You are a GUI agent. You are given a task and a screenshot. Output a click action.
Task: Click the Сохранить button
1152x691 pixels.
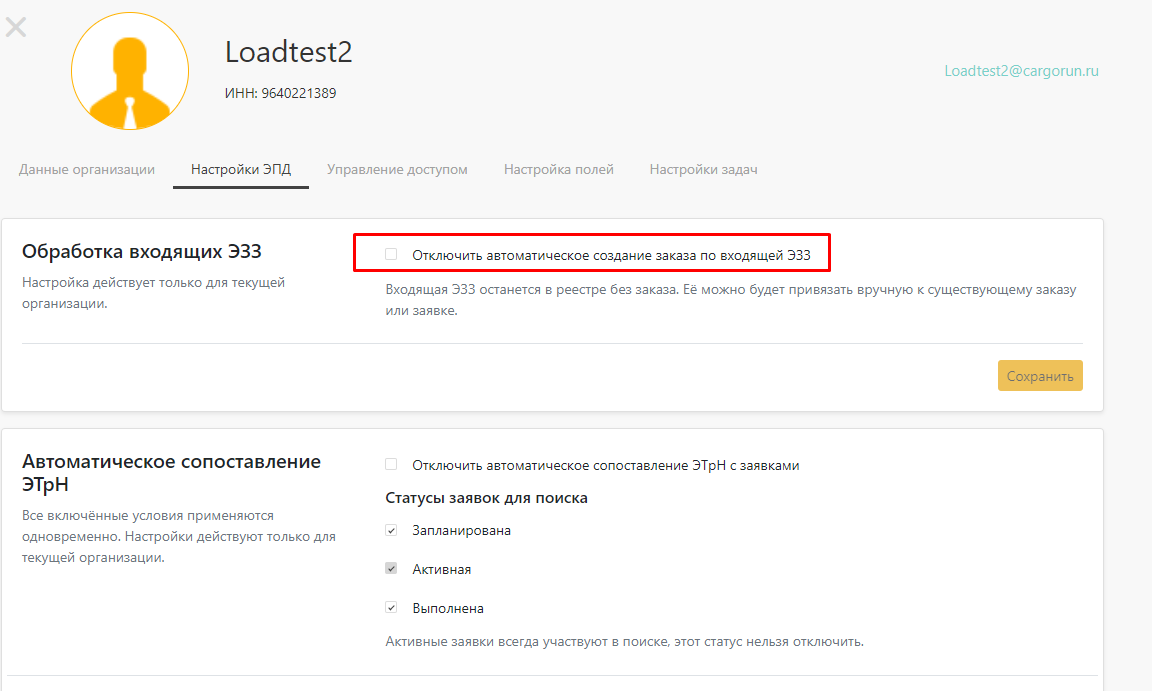(x=1040, y=375)
